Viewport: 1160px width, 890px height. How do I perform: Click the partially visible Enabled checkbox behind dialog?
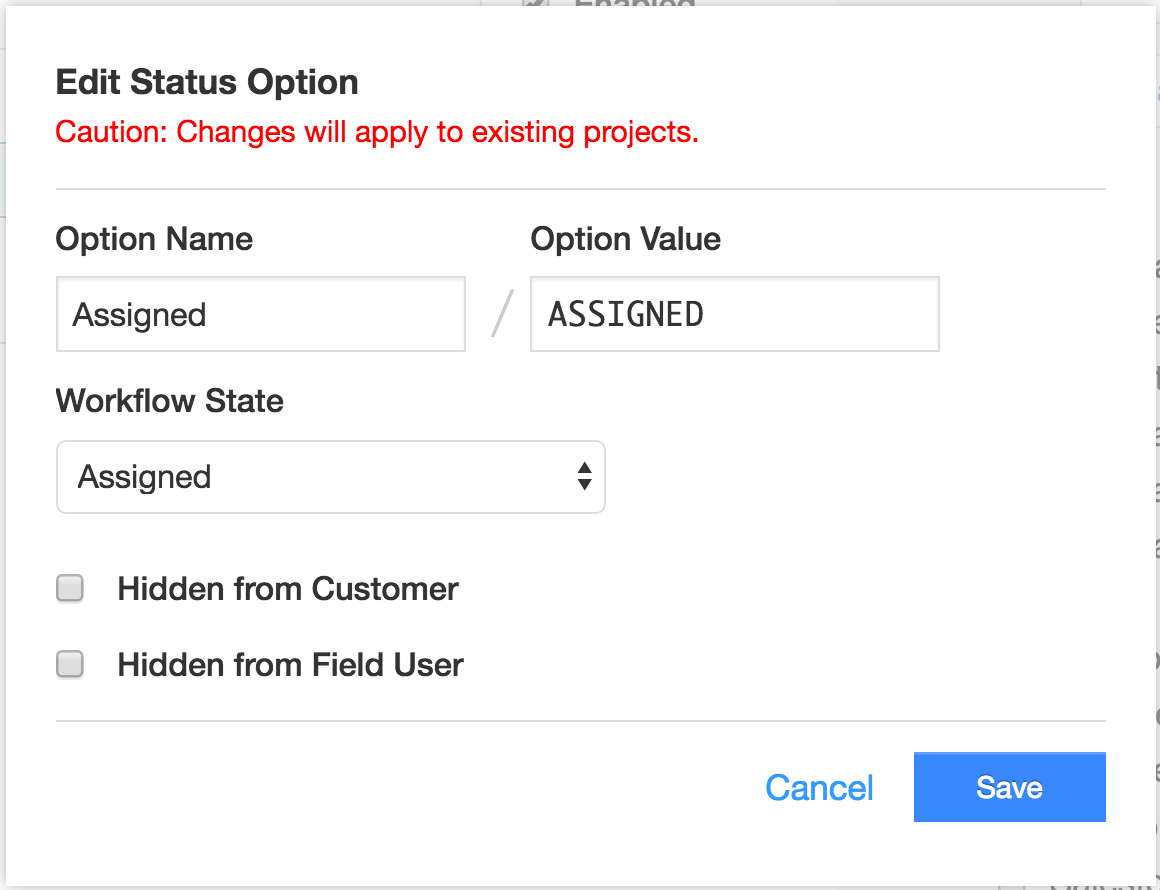coord(536,5)
